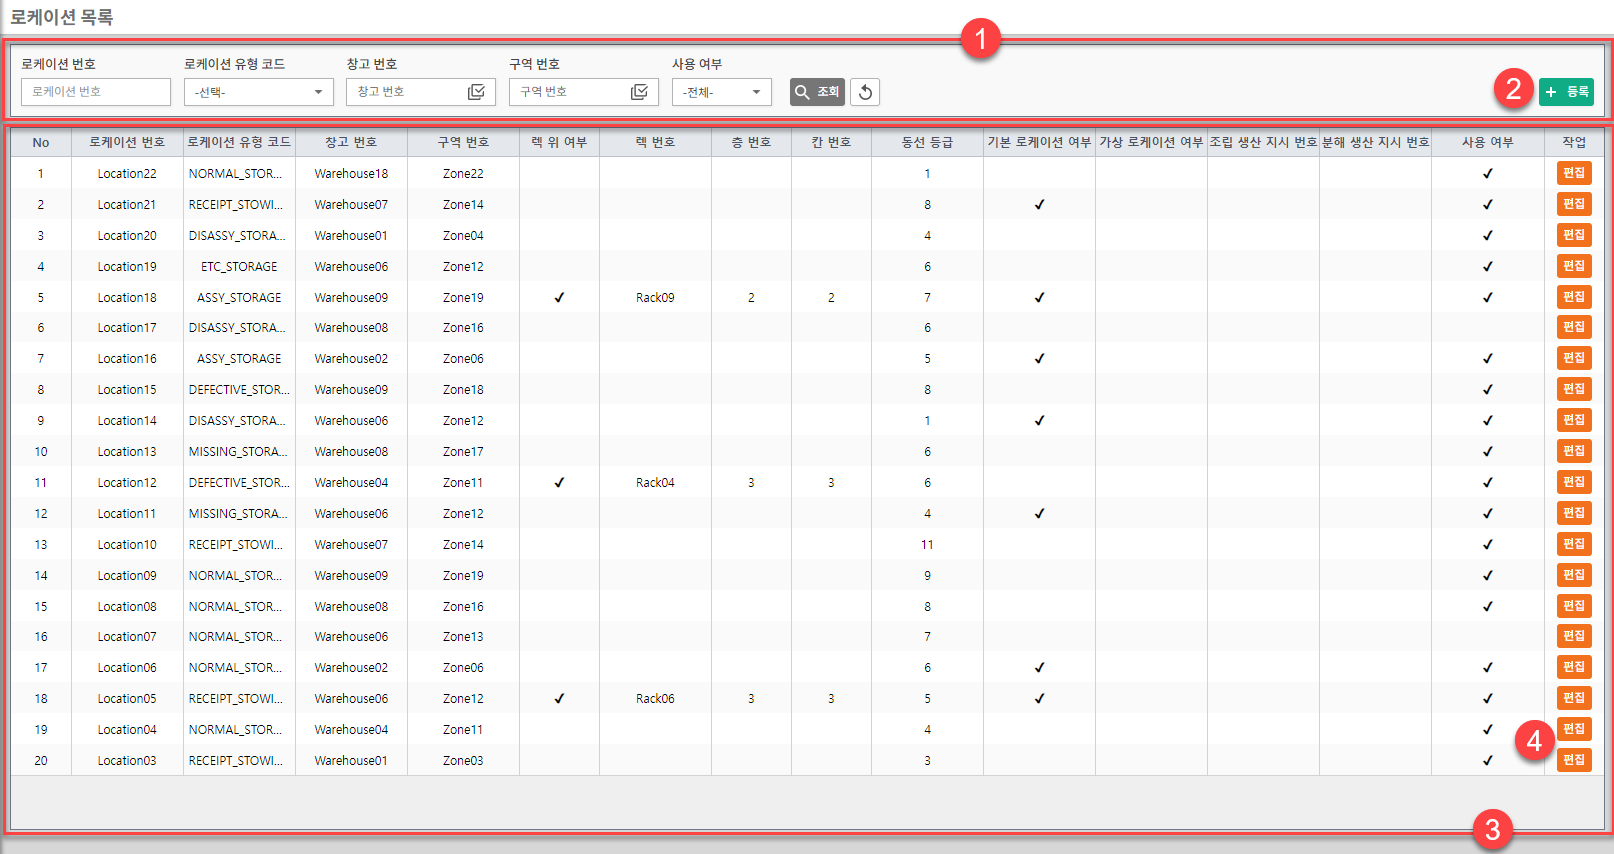This screenshot has width=1614, height=854.
Task: Click the reset refresh icon beside 조회
Action: coord(865,92)
